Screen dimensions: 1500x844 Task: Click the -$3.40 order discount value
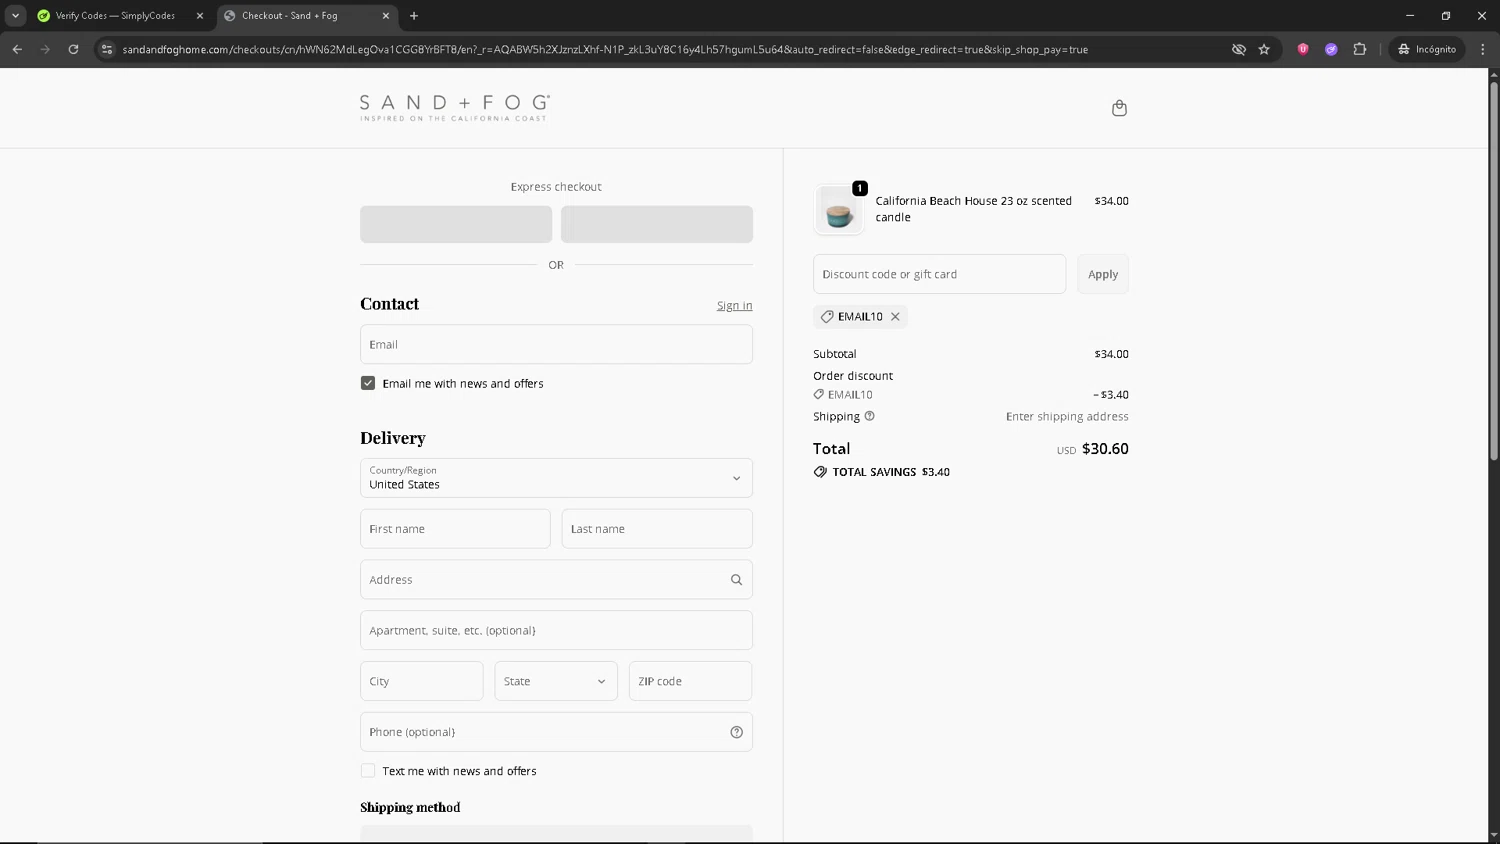coord(1111,395)
